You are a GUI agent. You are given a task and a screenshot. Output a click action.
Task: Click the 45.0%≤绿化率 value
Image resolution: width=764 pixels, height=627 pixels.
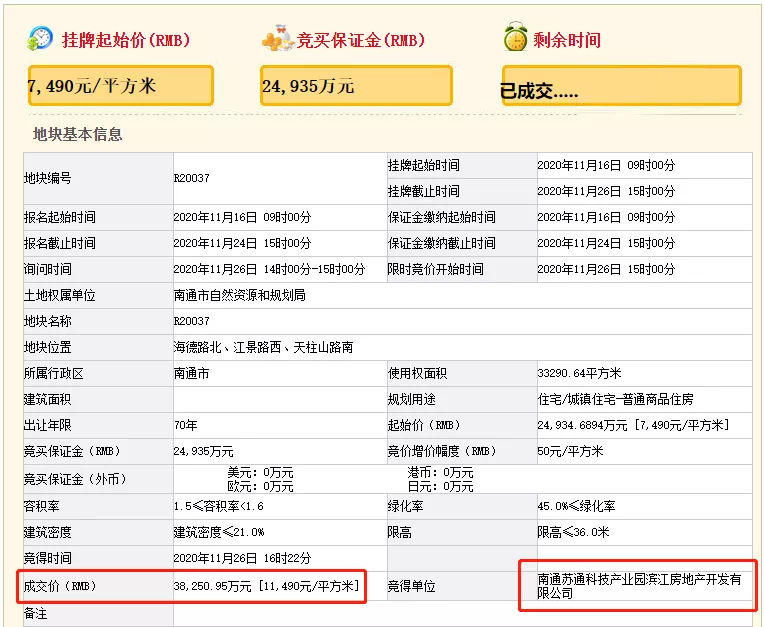tap(576, 506)
